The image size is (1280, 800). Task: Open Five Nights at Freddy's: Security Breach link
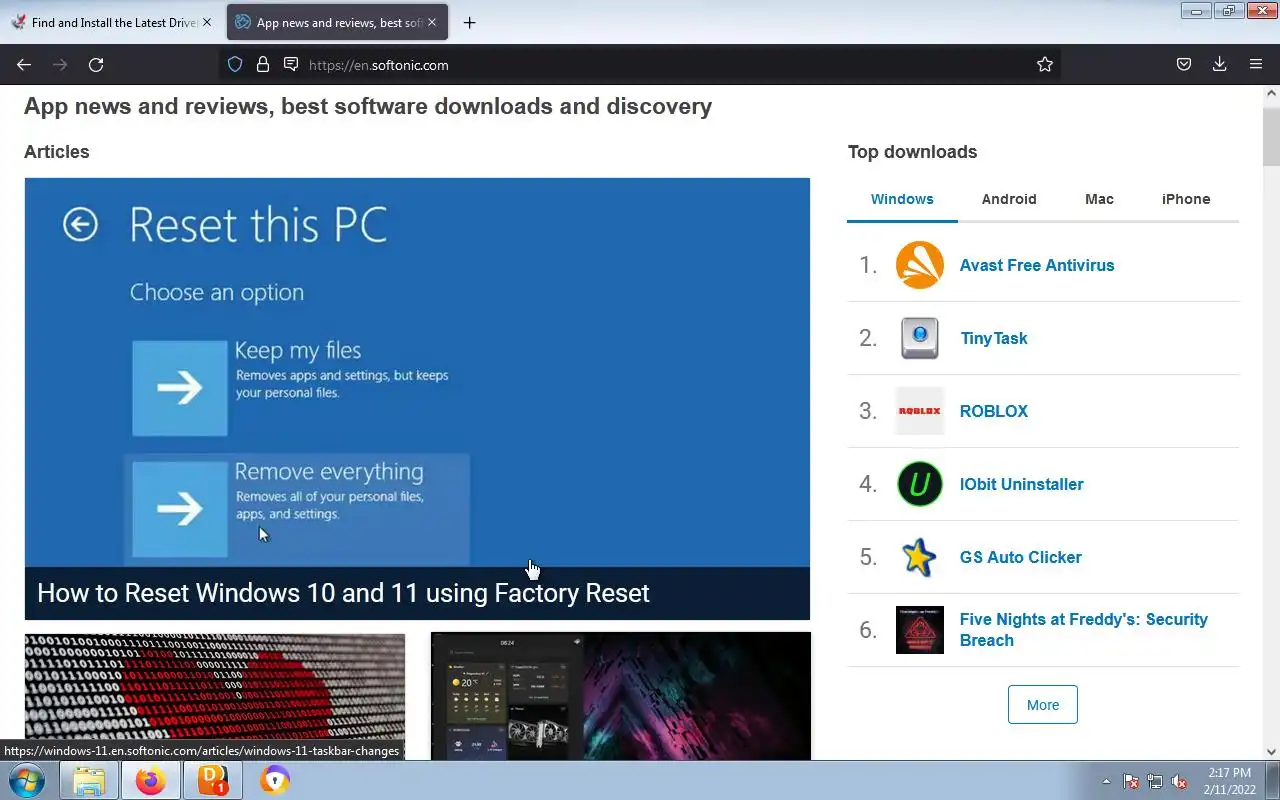tap(1084, 630)
